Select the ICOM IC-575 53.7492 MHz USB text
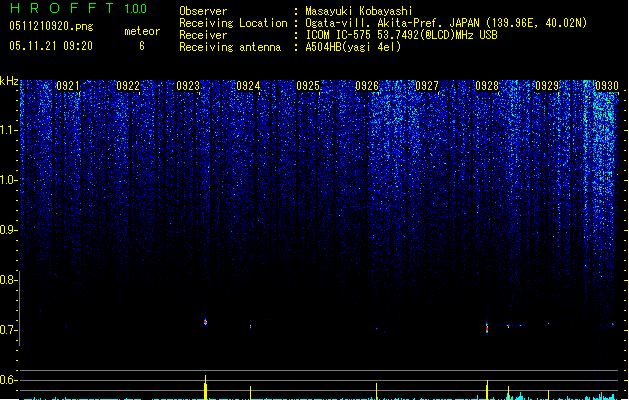The image size is (629, 400). tap(401, 35)
